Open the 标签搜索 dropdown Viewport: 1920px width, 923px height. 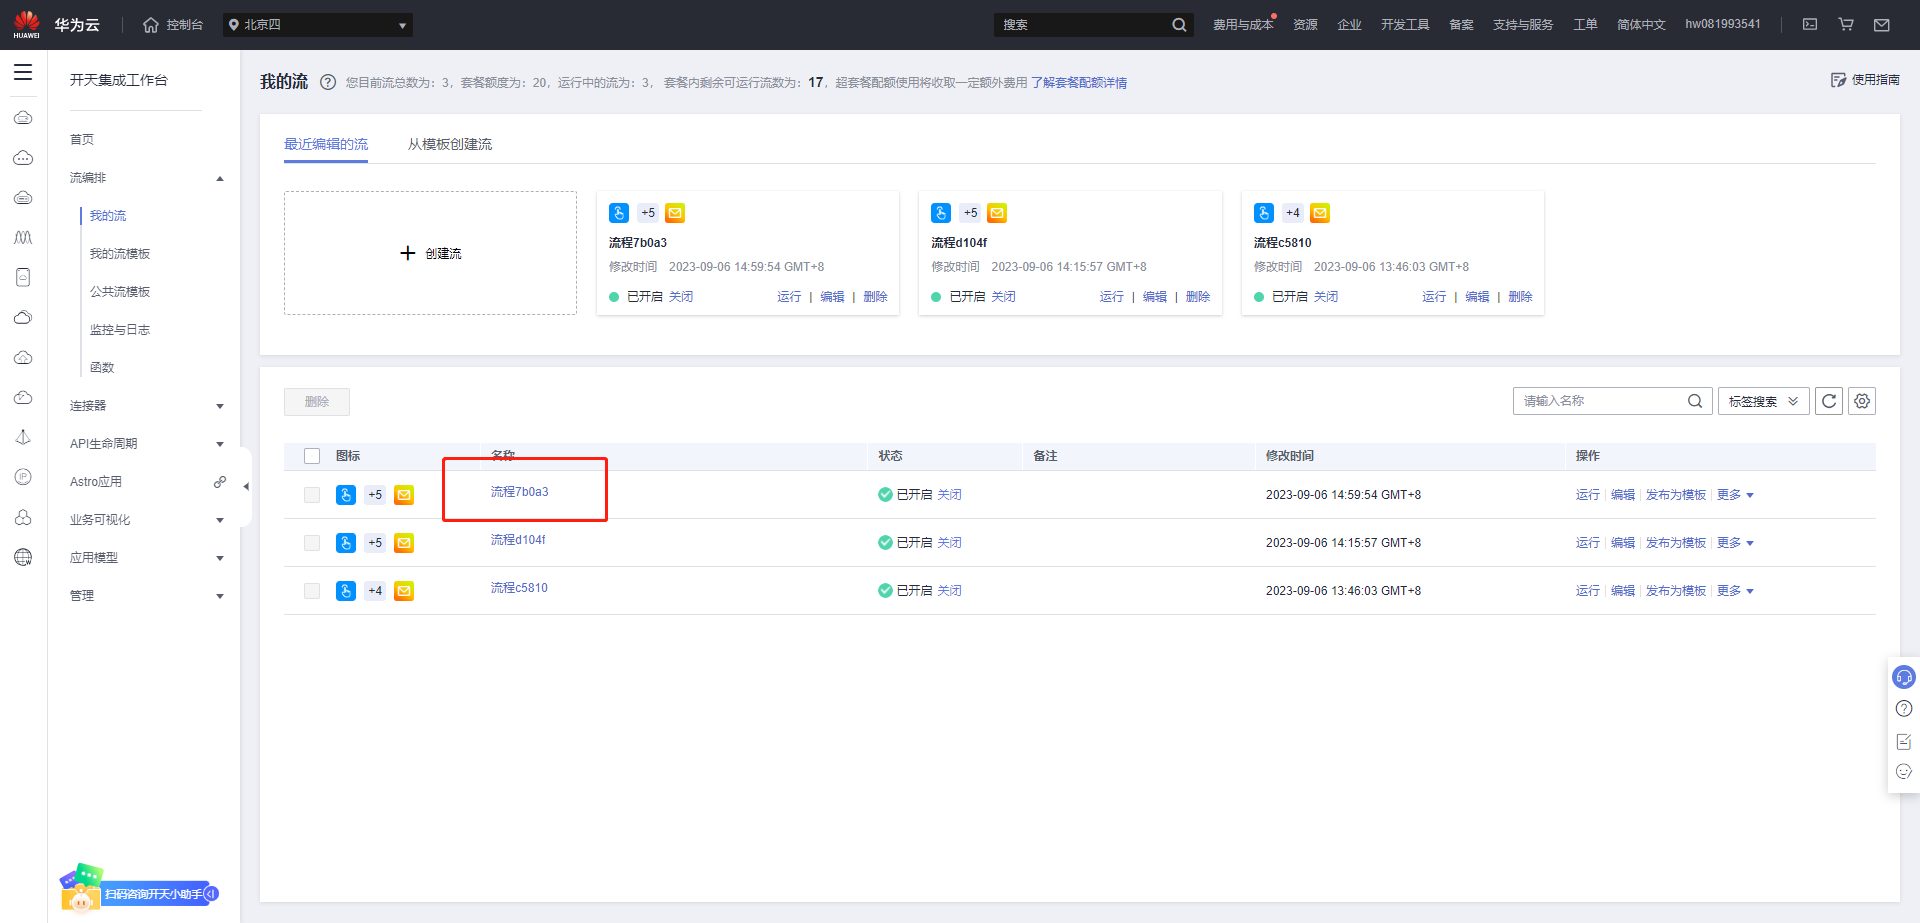(x=1764, y=401)
